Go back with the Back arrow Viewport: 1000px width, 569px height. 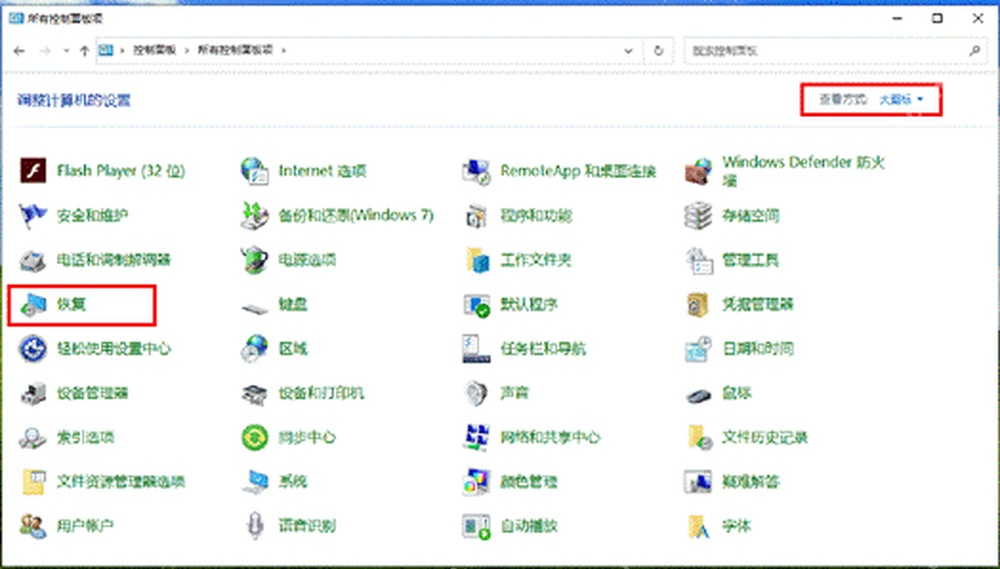tap(19, 50)
